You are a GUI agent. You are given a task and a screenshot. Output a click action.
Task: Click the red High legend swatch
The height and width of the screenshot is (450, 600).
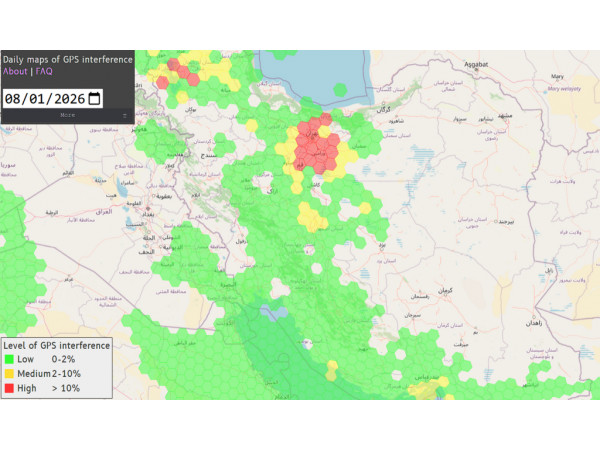tap(9, 388)
